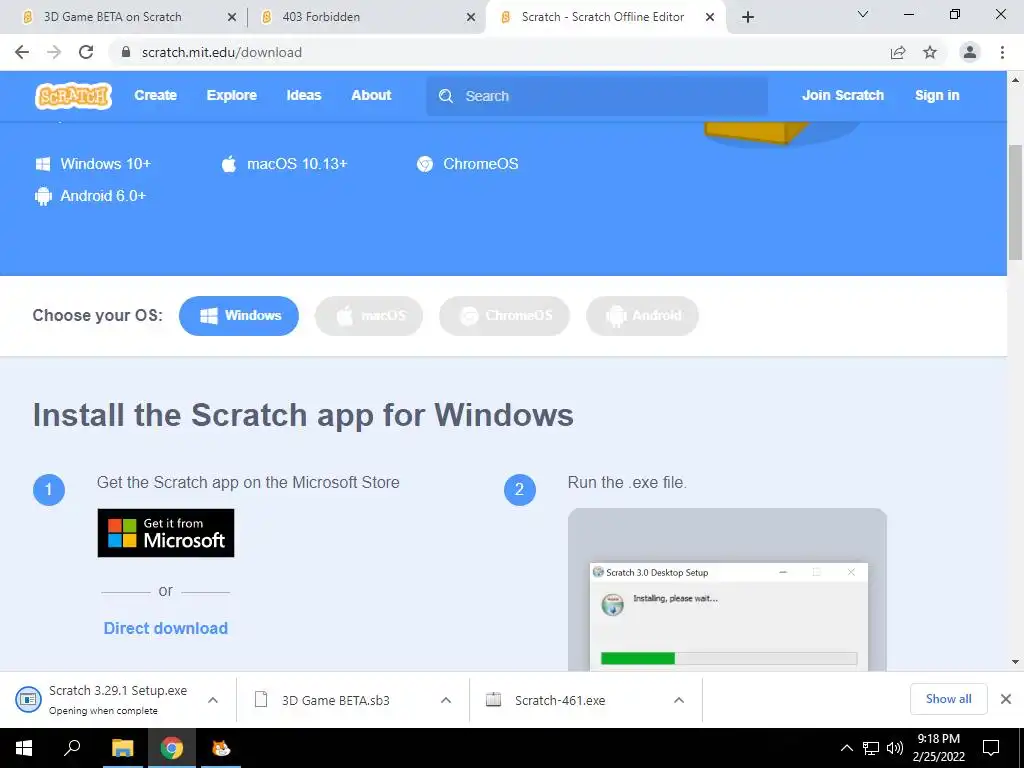Image resolution: width=1024 pixels, height=768 pixels.
Task: Click Show all downloads button
Action: coord(949,699)
